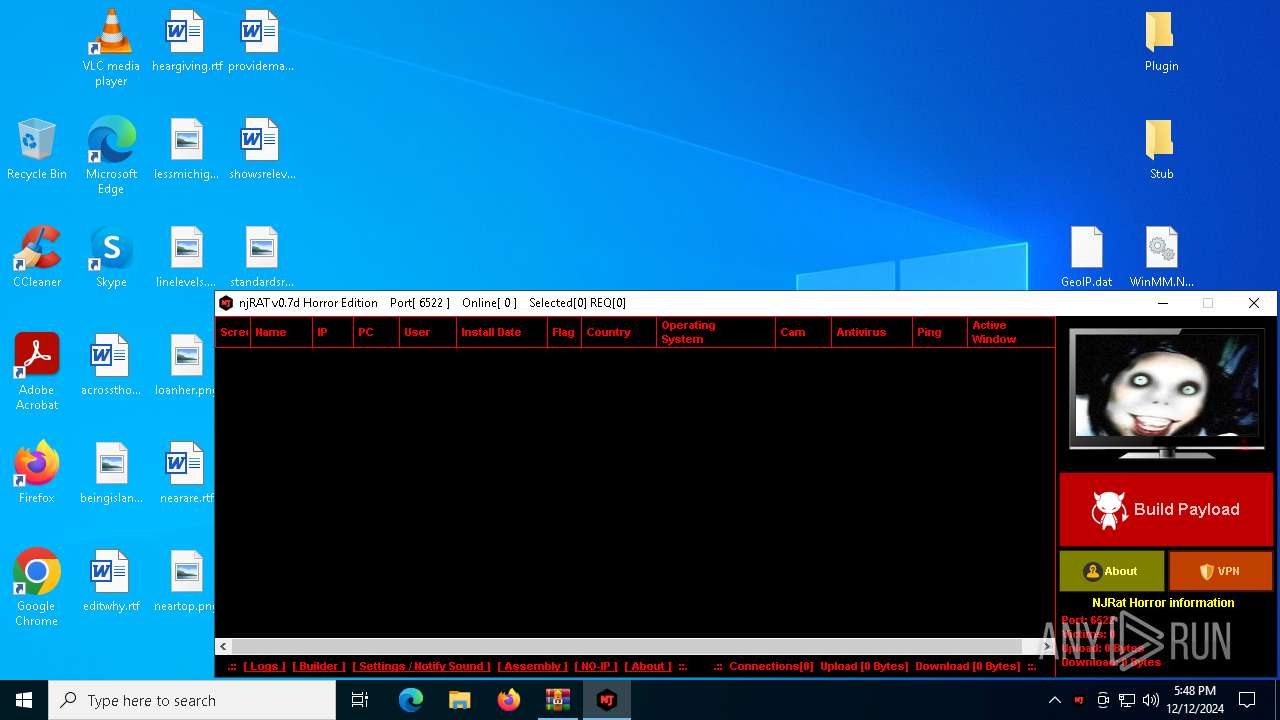Screen dimensions: 1280x720
Task: Select the showsrelev... document icon
Action: click(x=261, y=149)
